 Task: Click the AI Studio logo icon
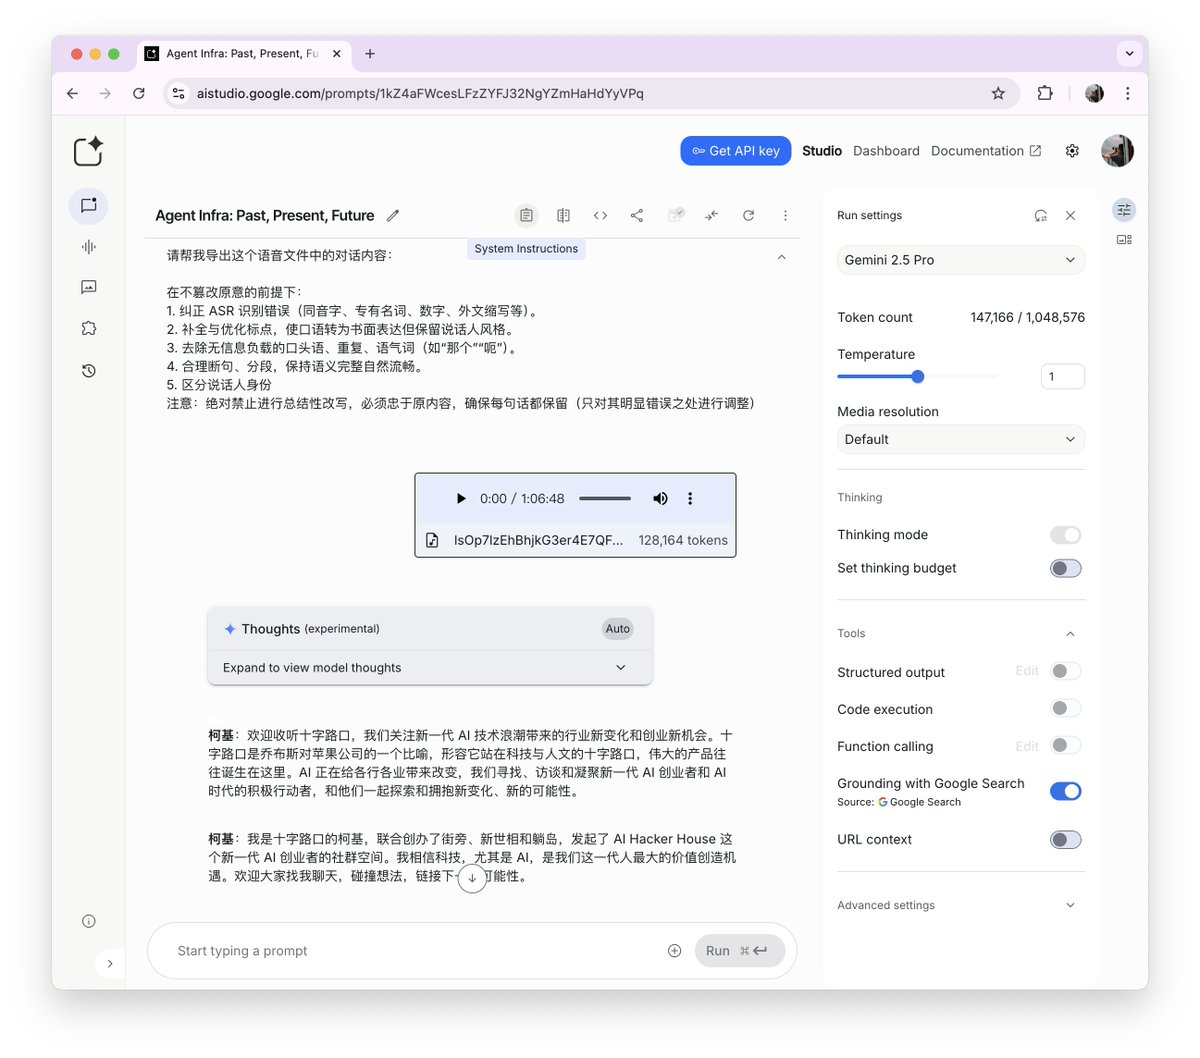pos(88,151)
